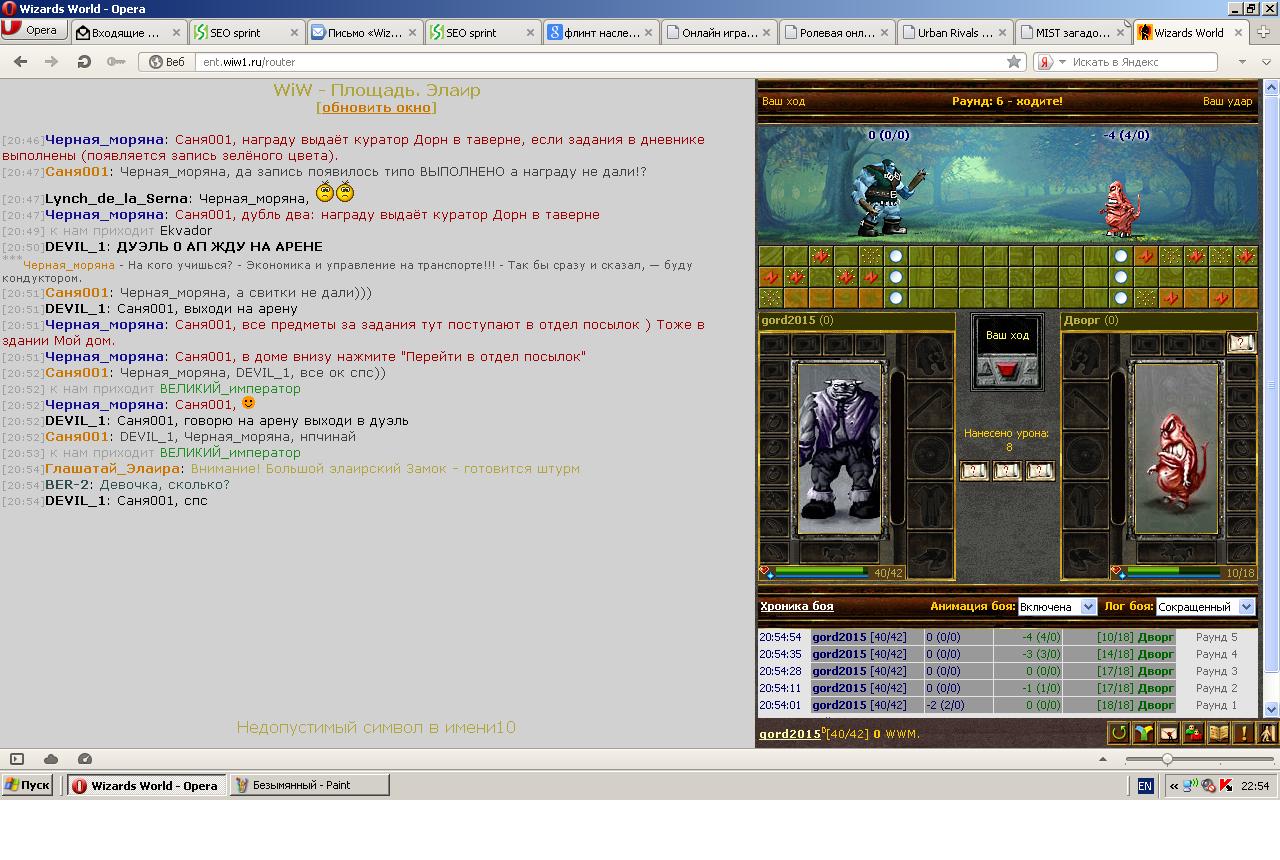
Task: Select bottom-row circle in right half of battle grid
Action: coord(1121,298)
